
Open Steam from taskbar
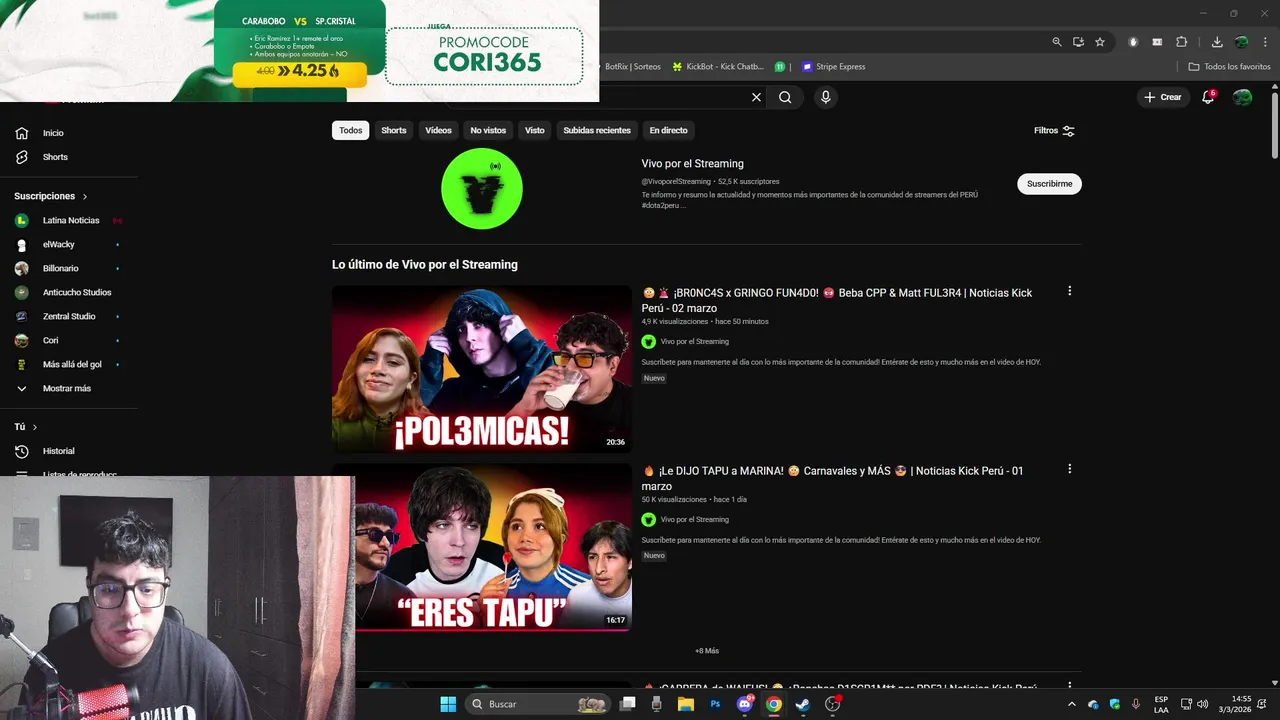pyautogui.click(x=802, y=704)
